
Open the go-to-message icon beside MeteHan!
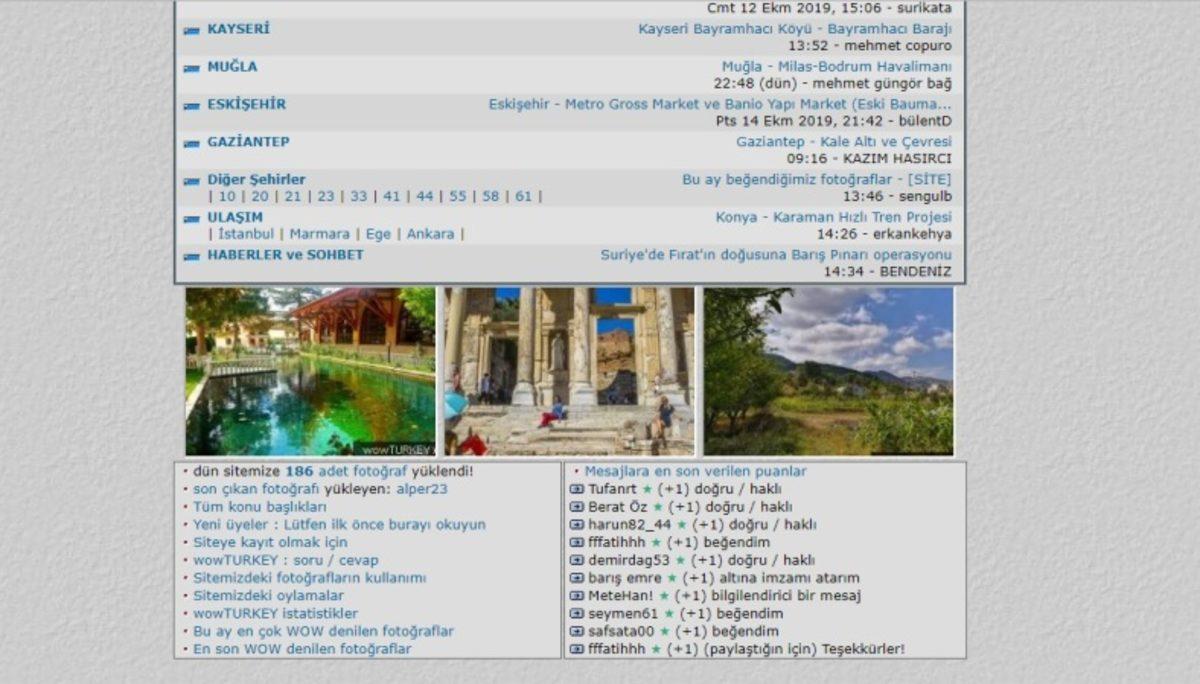[x=575, y=595]
